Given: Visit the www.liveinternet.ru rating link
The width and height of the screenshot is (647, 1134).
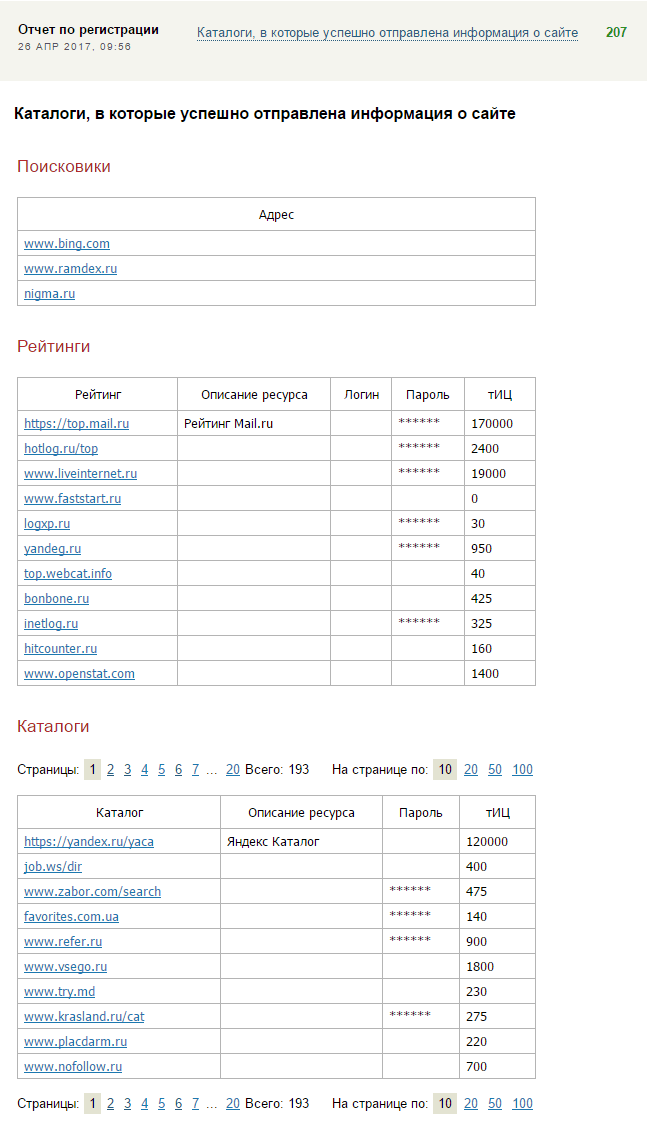Looking at the screenshot, I should click(x=80, y=474).
